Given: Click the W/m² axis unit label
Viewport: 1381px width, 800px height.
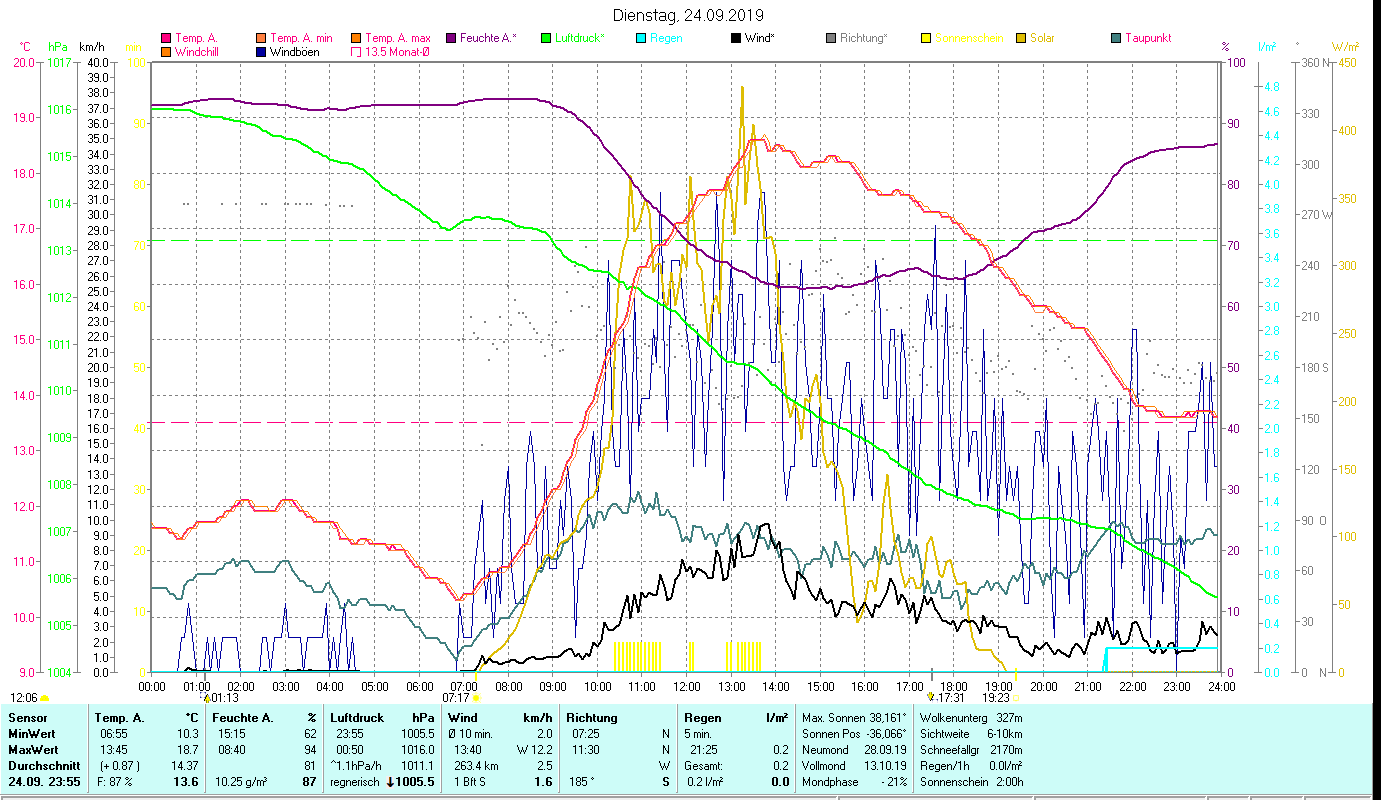Looking at the screenshot, I should tap(1345, 46).
